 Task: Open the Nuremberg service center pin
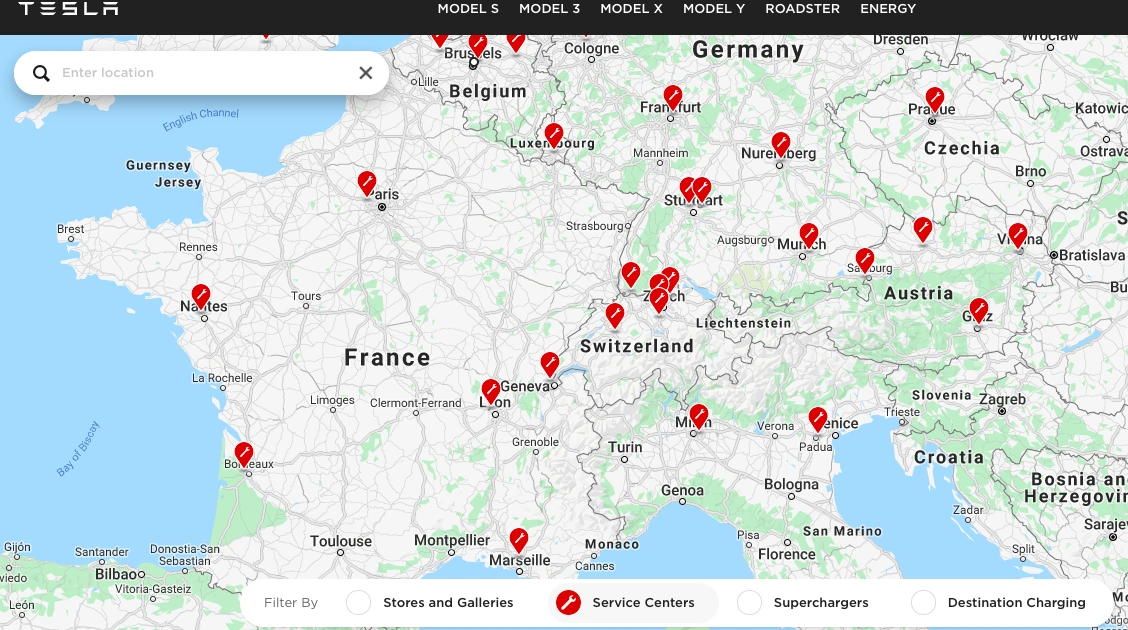coord(781,145)
